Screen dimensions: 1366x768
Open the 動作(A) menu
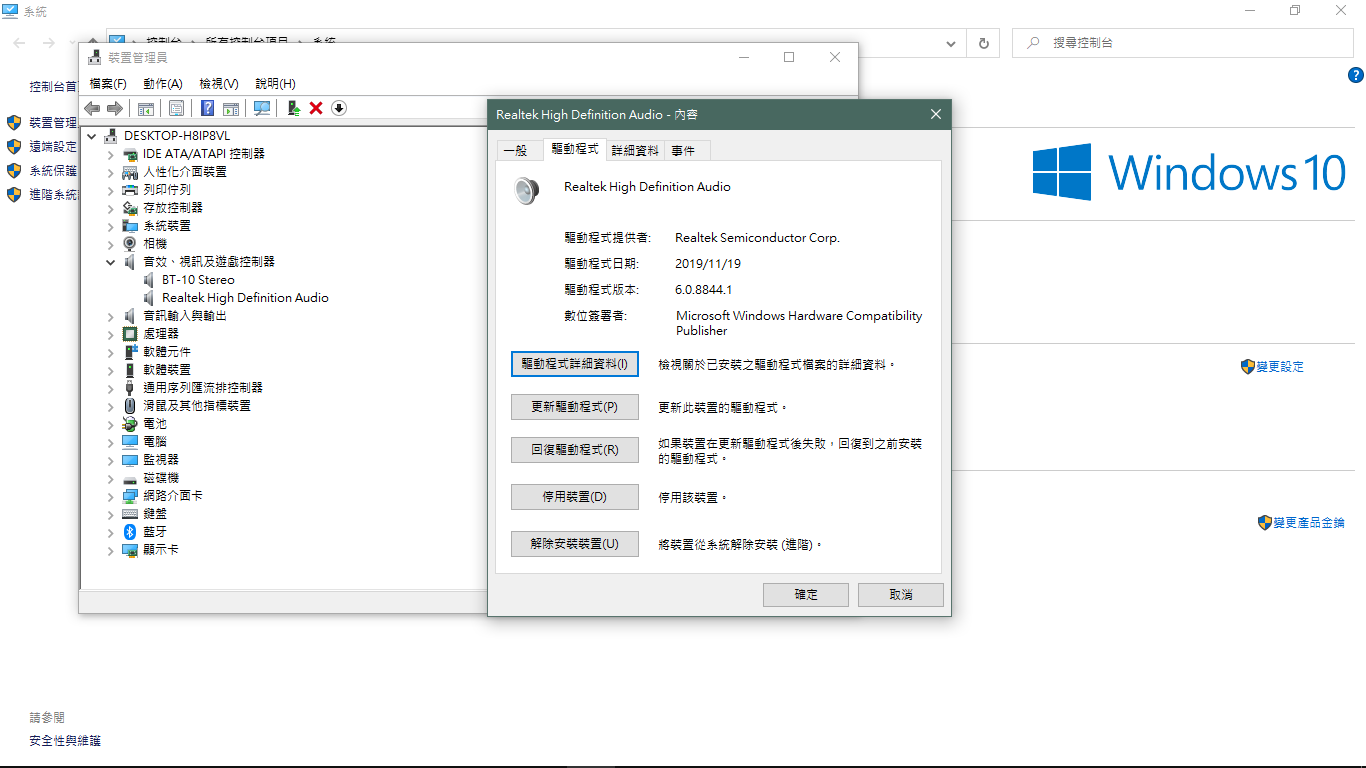point(163,84)
